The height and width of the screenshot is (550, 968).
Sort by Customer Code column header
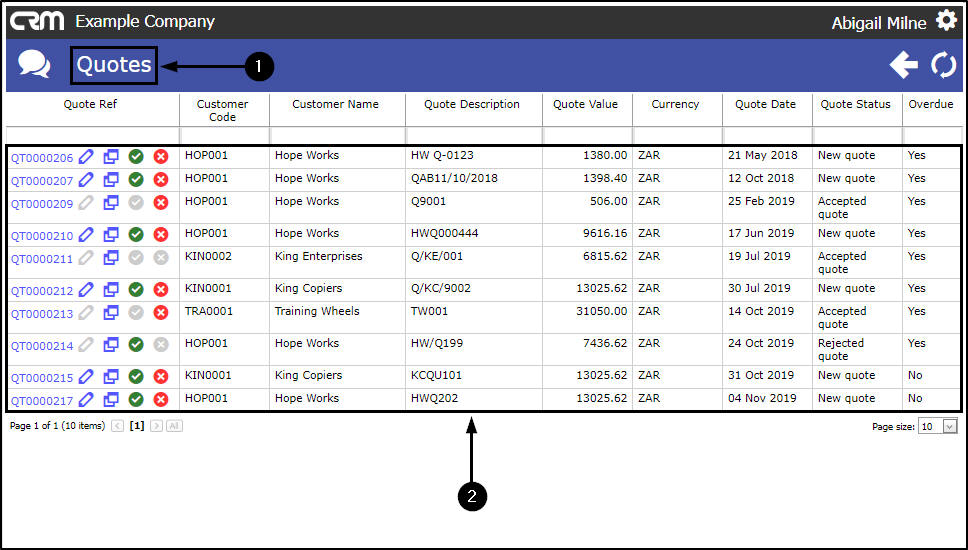222,110
